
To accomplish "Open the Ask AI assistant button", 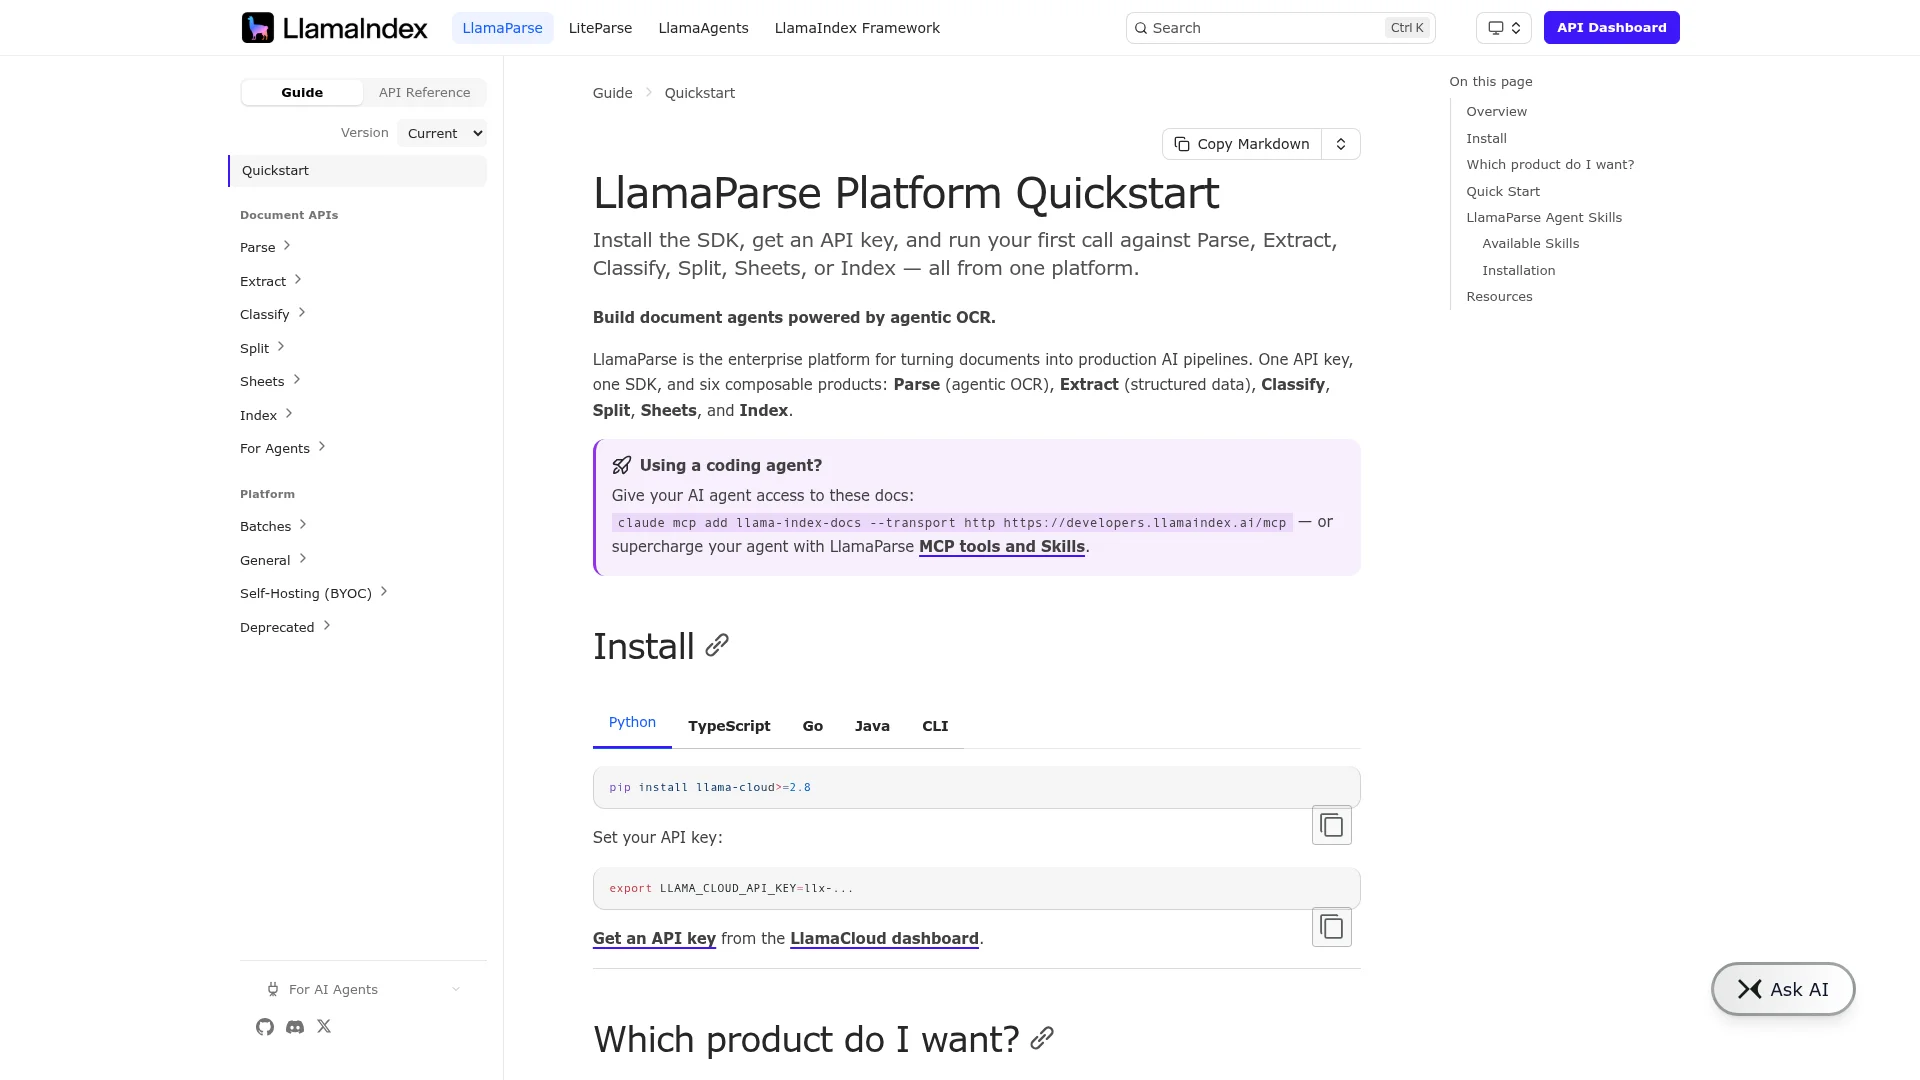I will [1783, 989].
